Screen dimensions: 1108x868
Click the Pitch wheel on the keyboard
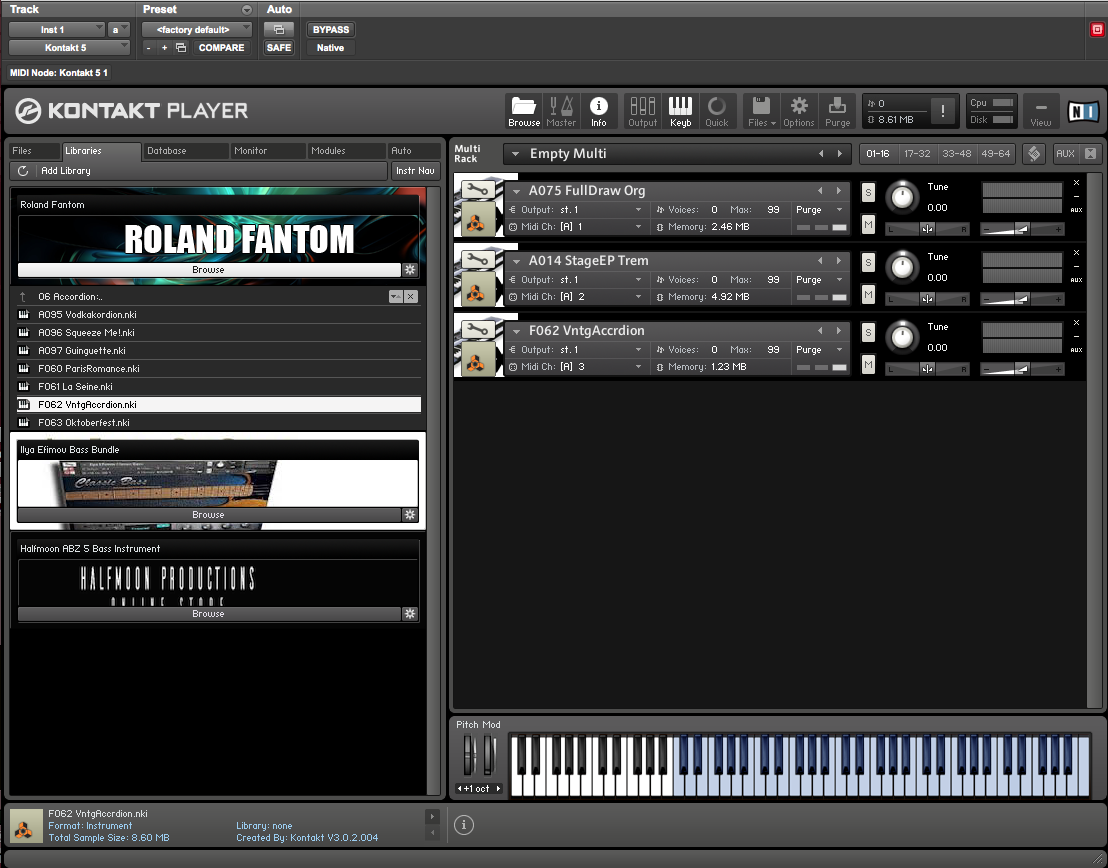coord(469,754)
